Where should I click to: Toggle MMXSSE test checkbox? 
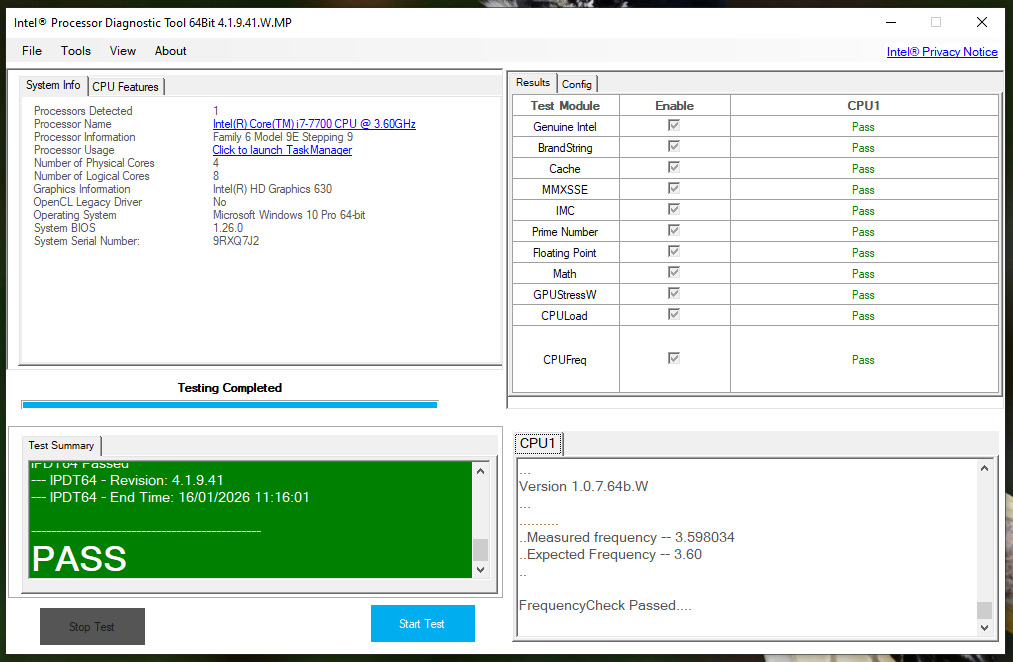(x=674, y=189)
